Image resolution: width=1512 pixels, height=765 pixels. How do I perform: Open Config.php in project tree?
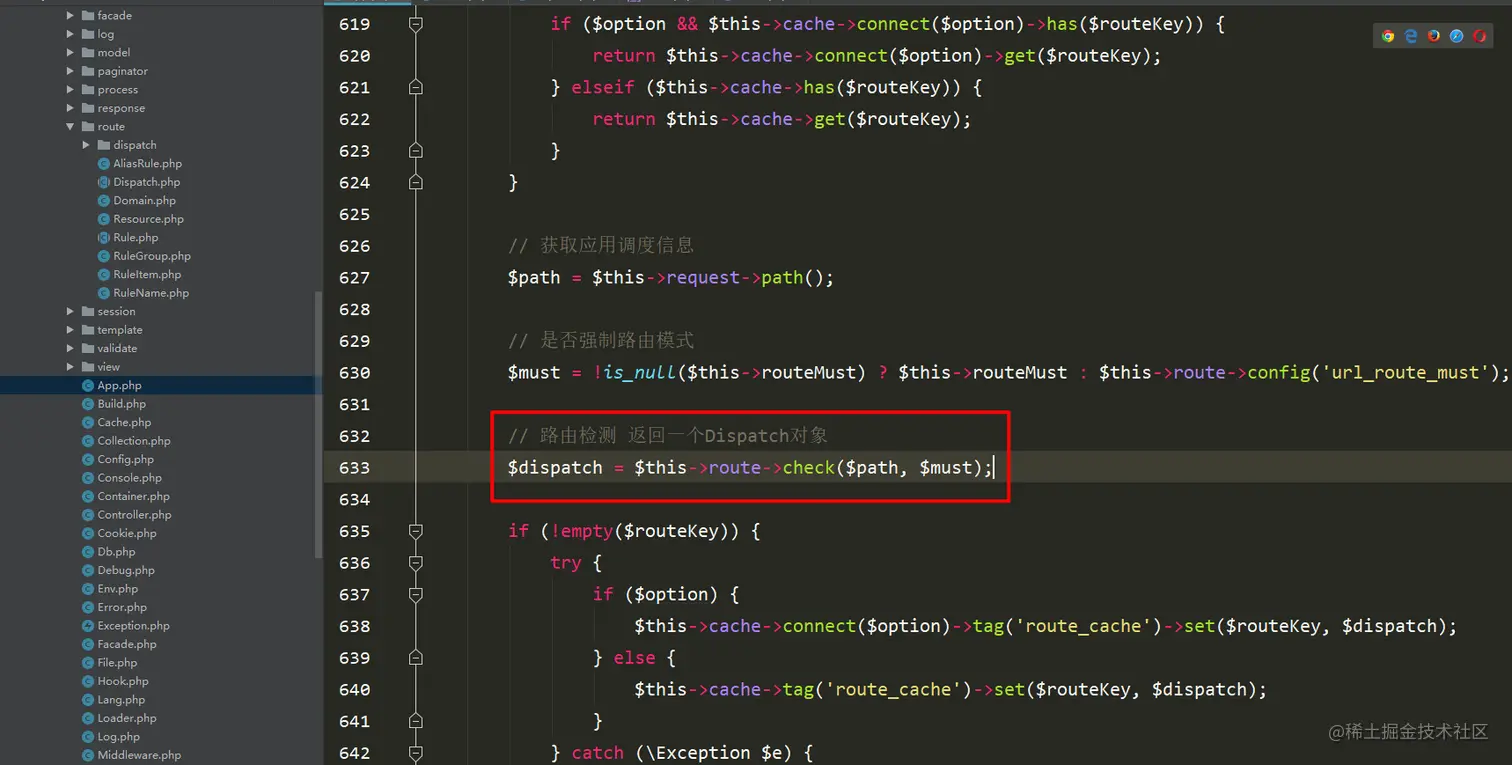[x=125, y=460]
